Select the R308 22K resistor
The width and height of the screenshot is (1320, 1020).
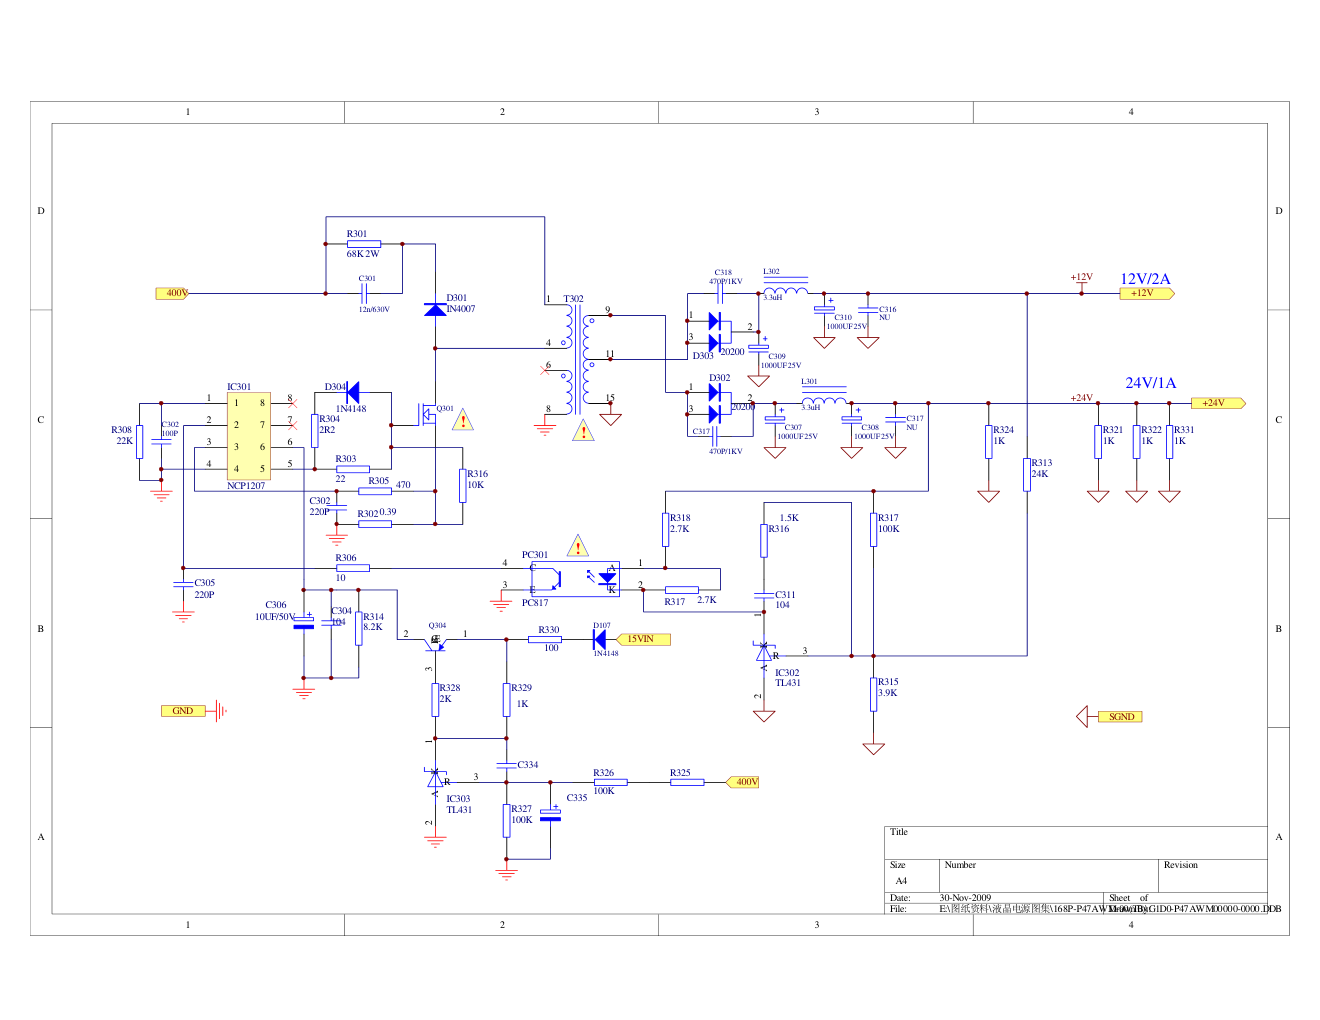(139, 441)
